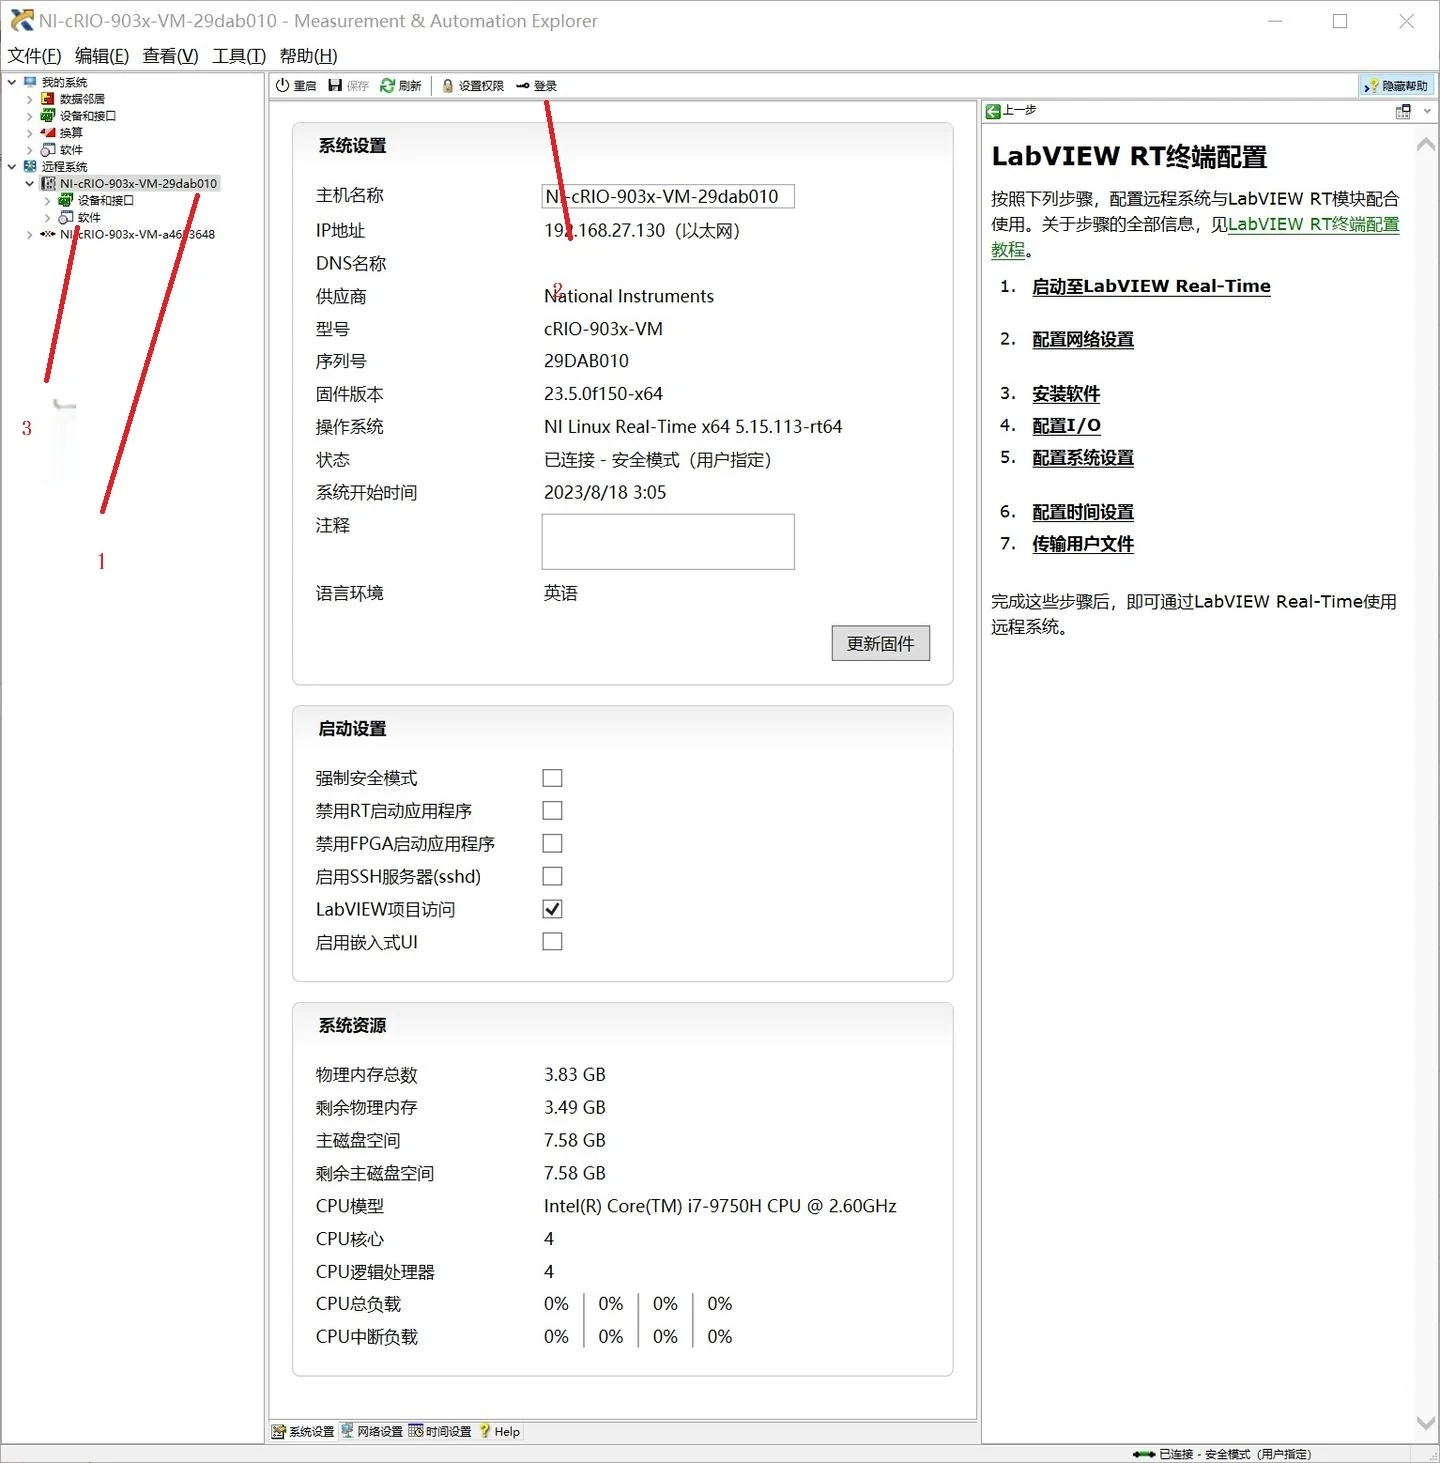Screen dimensions: 1440x1463
Task: Open the 启动至LabVIEW Real-Time link
Action: pos(1151,286)
